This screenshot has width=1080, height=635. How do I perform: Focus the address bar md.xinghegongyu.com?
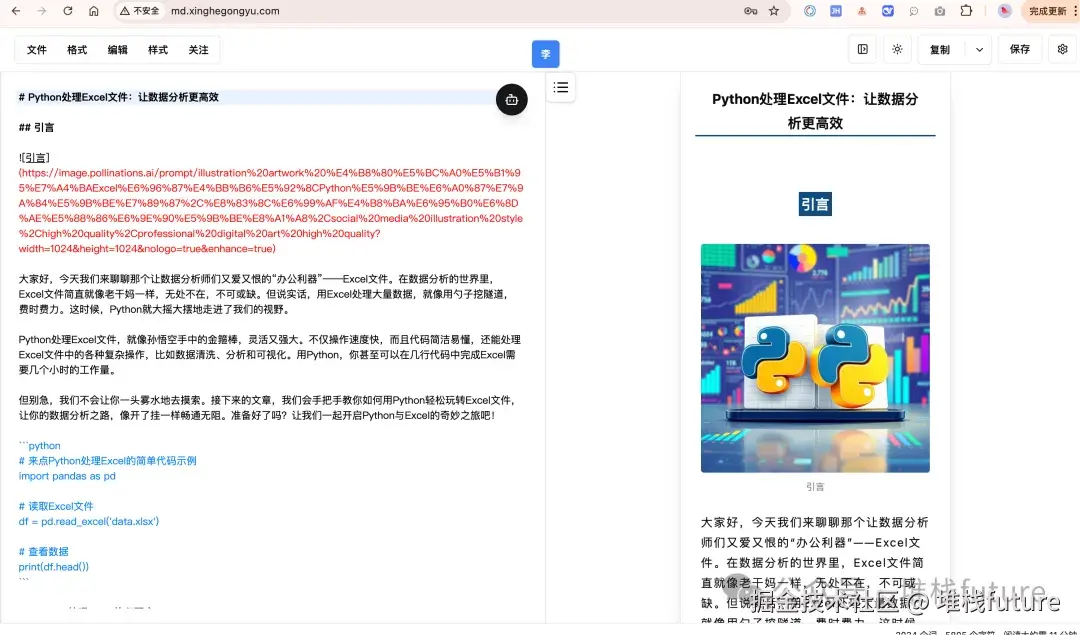point(225,11)
